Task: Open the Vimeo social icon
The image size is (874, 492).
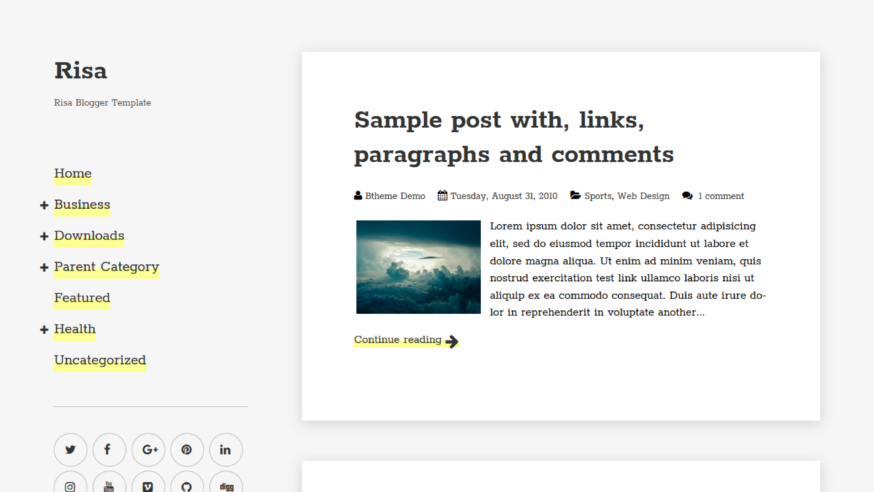Action: tap(148, 483)
